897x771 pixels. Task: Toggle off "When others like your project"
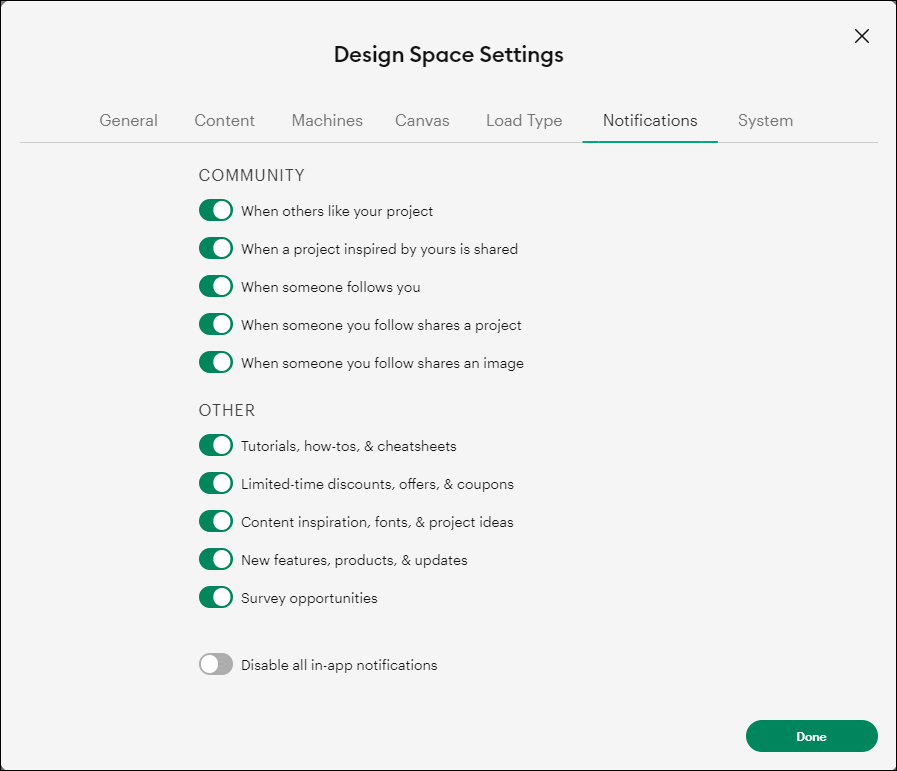[215, 210]
